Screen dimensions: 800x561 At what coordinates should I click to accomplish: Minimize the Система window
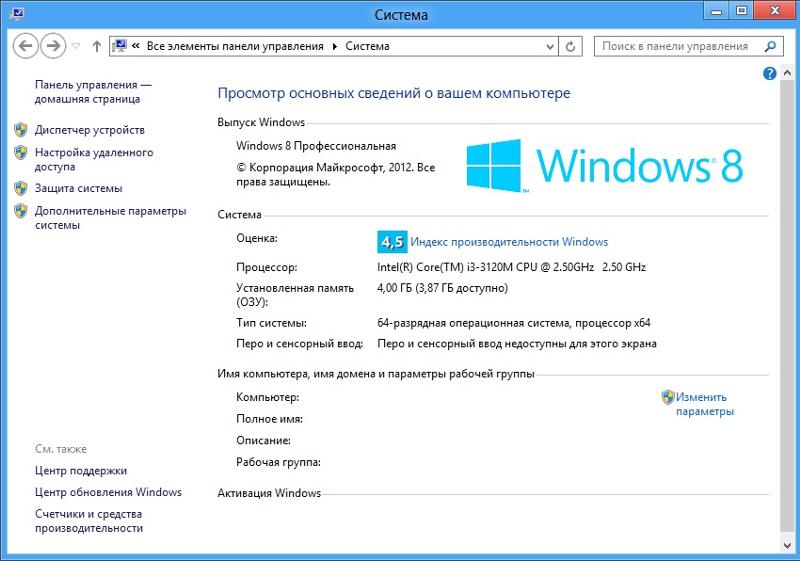717,11
